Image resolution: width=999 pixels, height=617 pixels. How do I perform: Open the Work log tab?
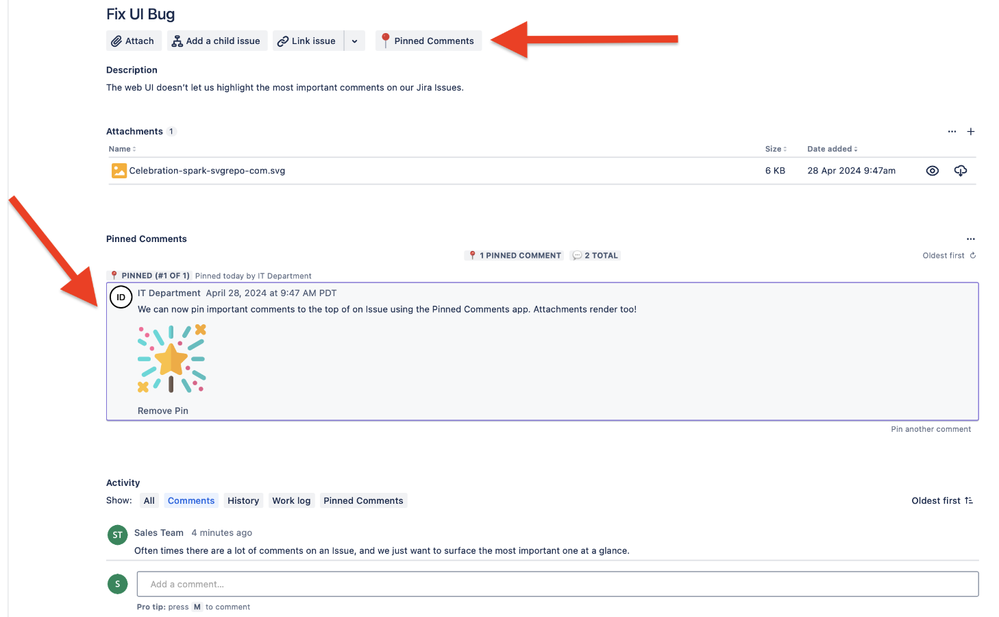(x=290, y=500)
